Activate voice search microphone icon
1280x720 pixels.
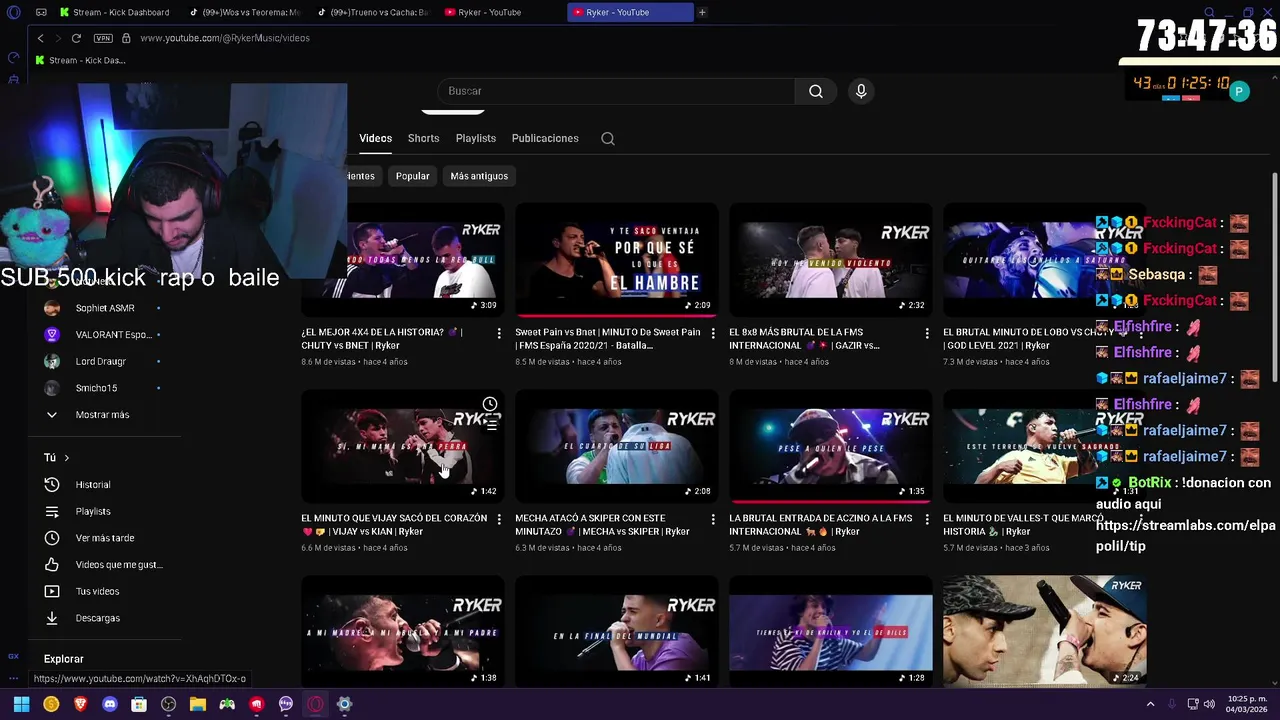click(861, 91)
